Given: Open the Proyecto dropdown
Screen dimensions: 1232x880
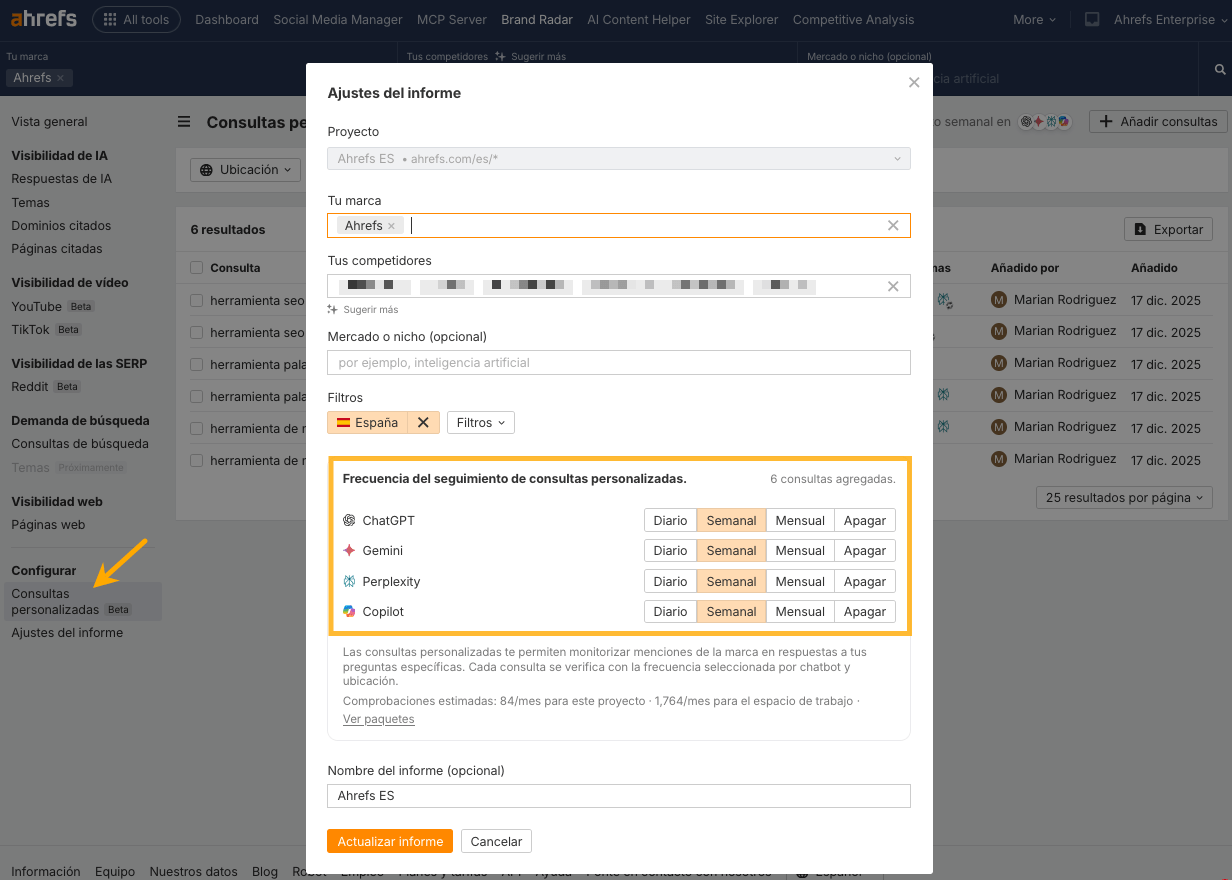Looking at the screenshot, I should (x=619, y=158).
